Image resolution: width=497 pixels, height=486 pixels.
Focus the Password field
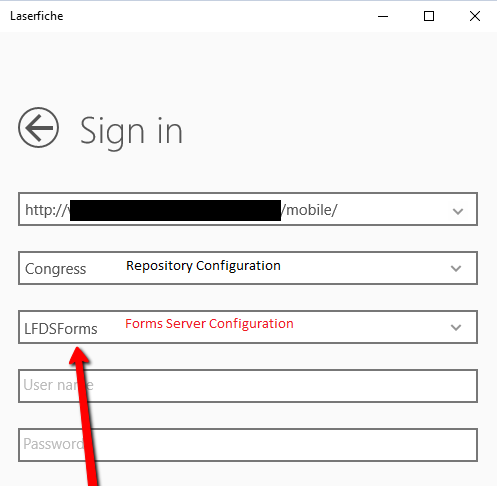click(248, 445)
